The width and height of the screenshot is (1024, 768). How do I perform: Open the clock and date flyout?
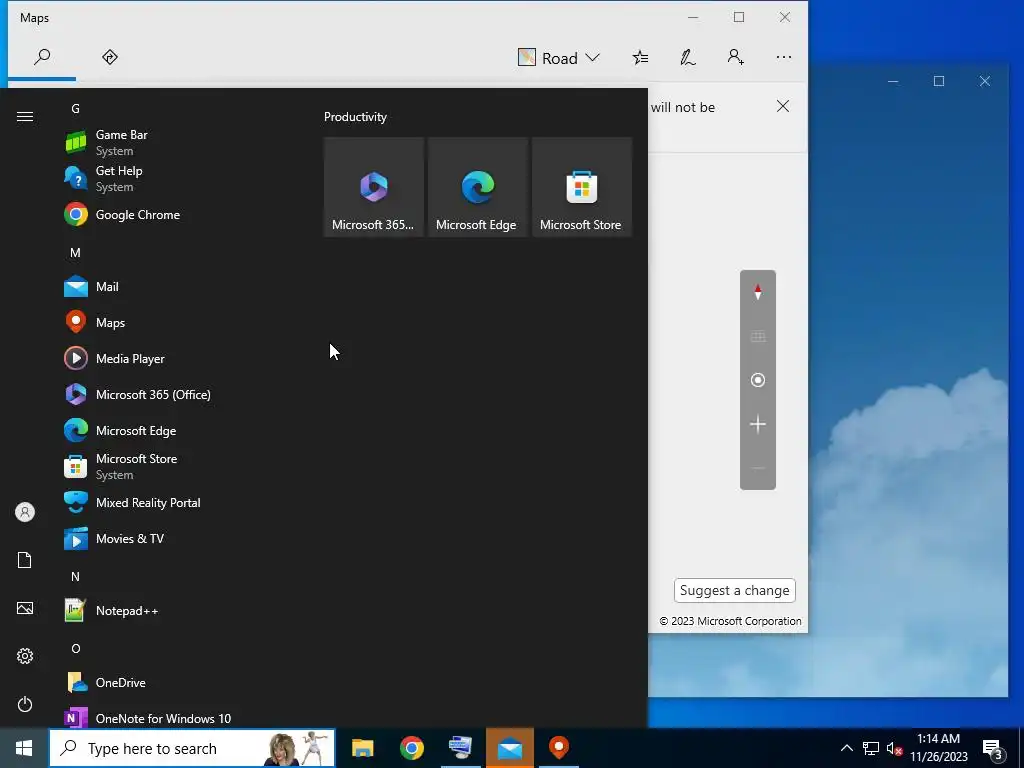[938, 748]
